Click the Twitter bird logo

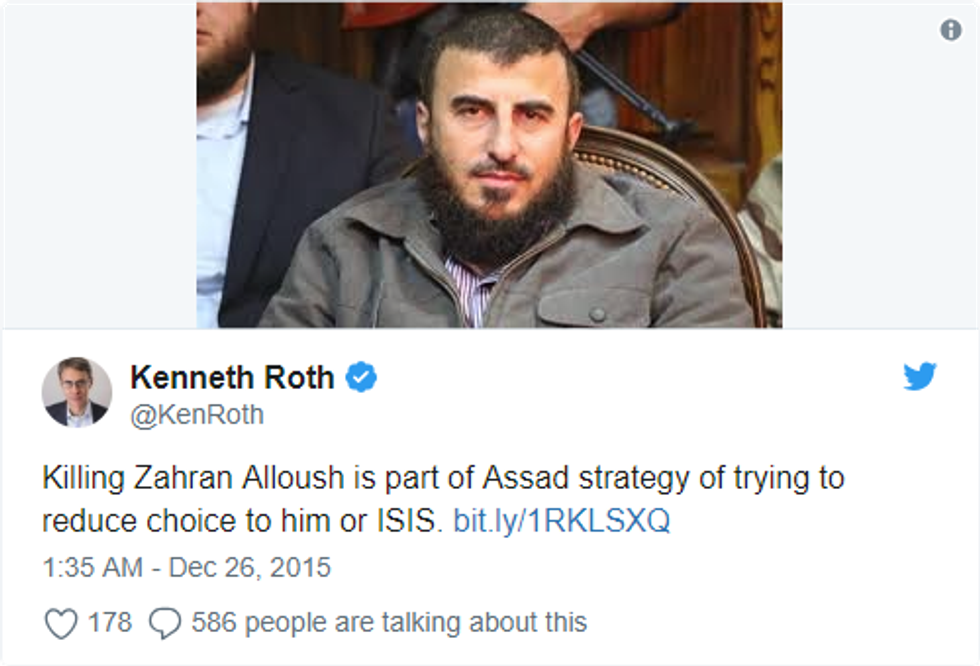coord(919,377)
